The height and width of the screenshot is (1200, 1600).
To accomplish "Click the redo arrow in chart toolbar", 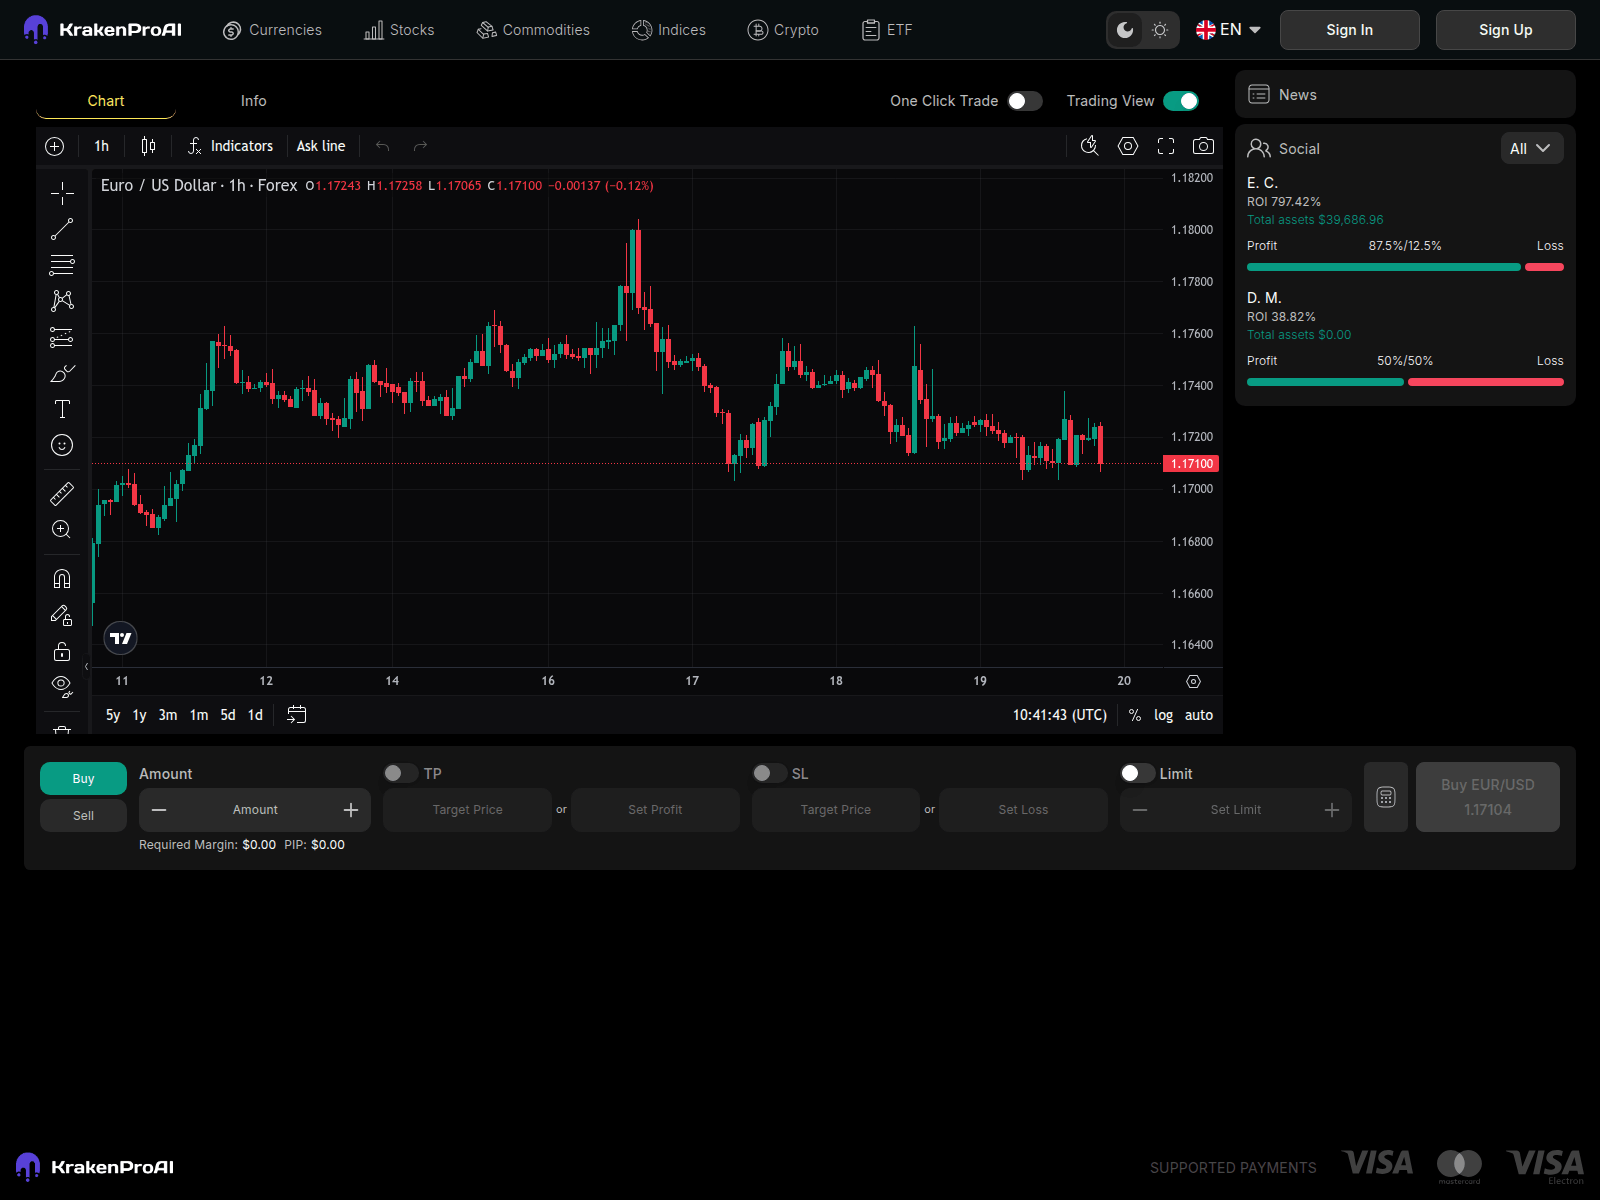I will [421, 146].
